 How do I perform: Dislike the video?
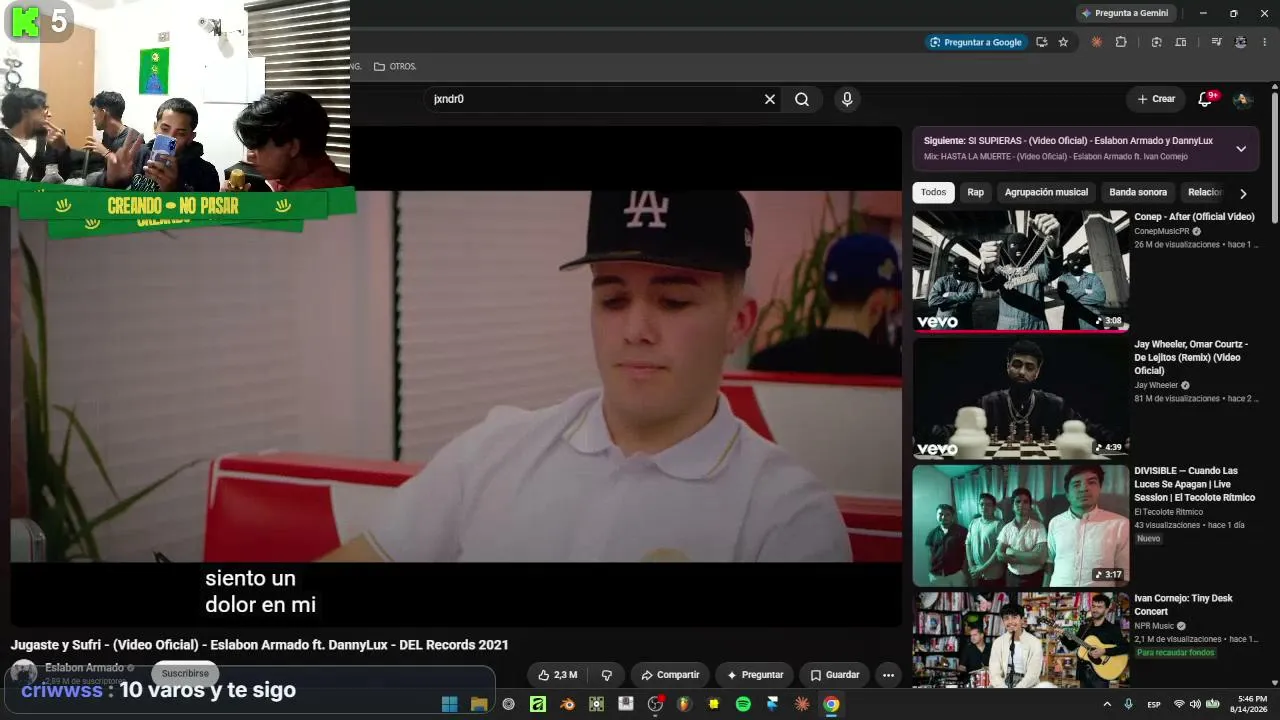pos(607,675)
